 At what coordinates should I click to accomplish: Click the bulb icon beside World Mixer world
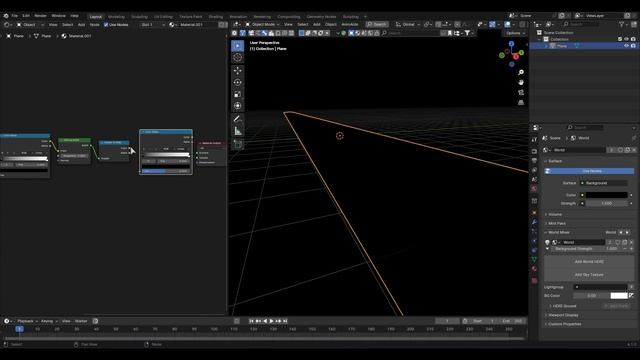coord(547,242)
